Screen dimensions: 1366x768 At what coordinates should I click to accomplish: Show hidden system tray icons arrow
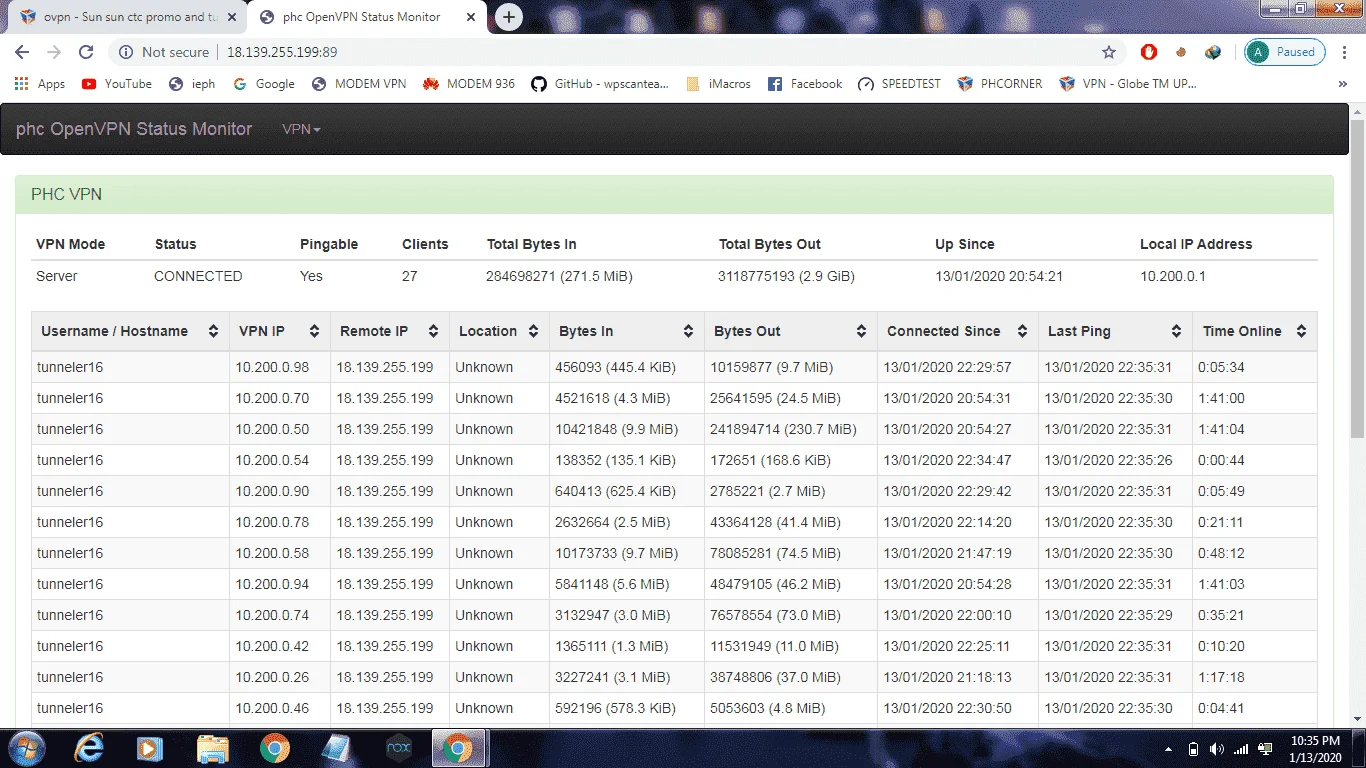tap(1169, 748)
